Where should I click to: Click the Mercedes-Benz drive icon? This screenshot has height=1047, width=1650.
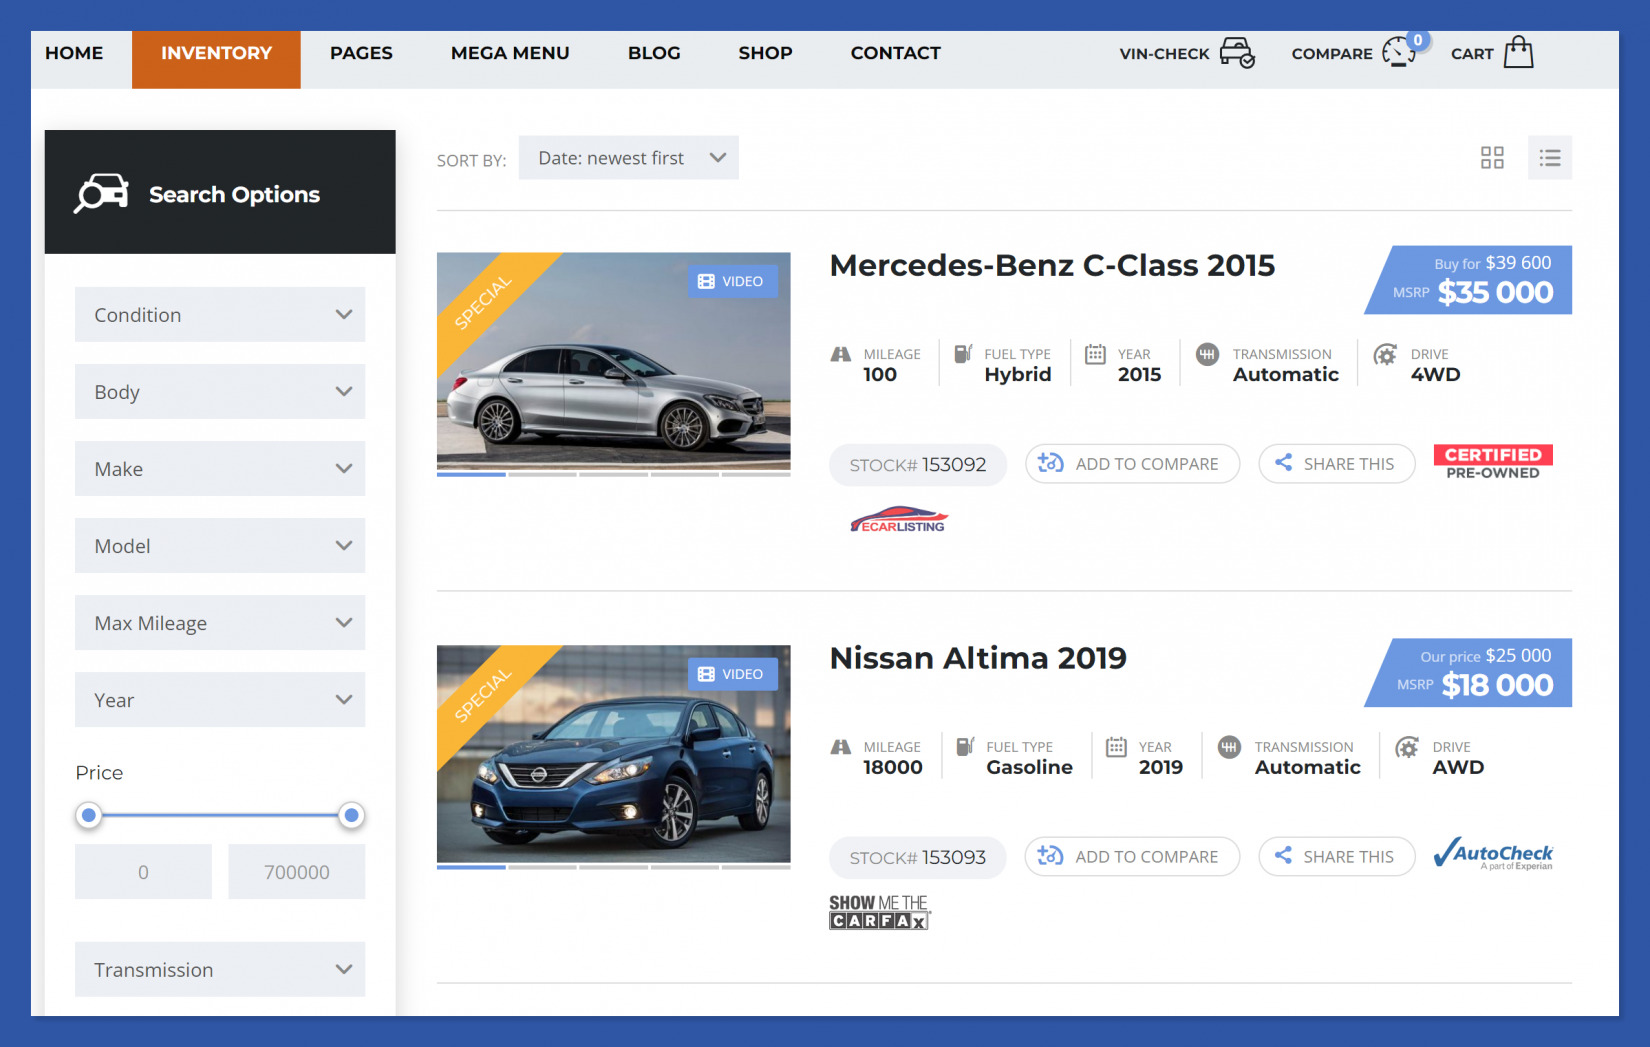1385,354
